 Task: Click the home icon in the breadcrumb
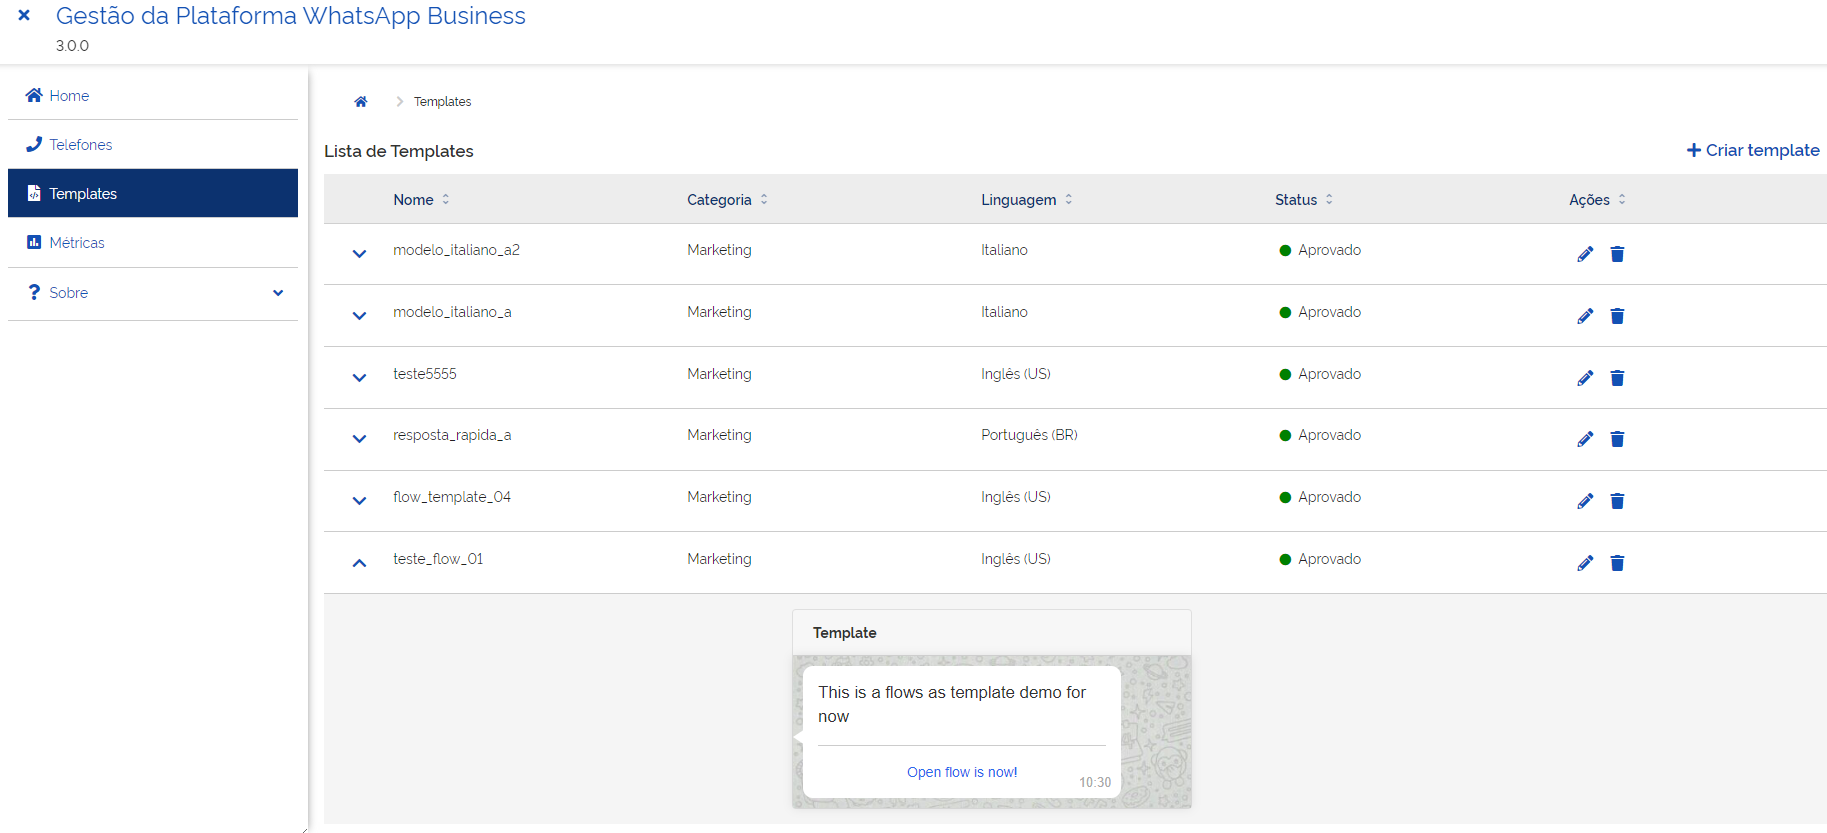tap(361, 102)
